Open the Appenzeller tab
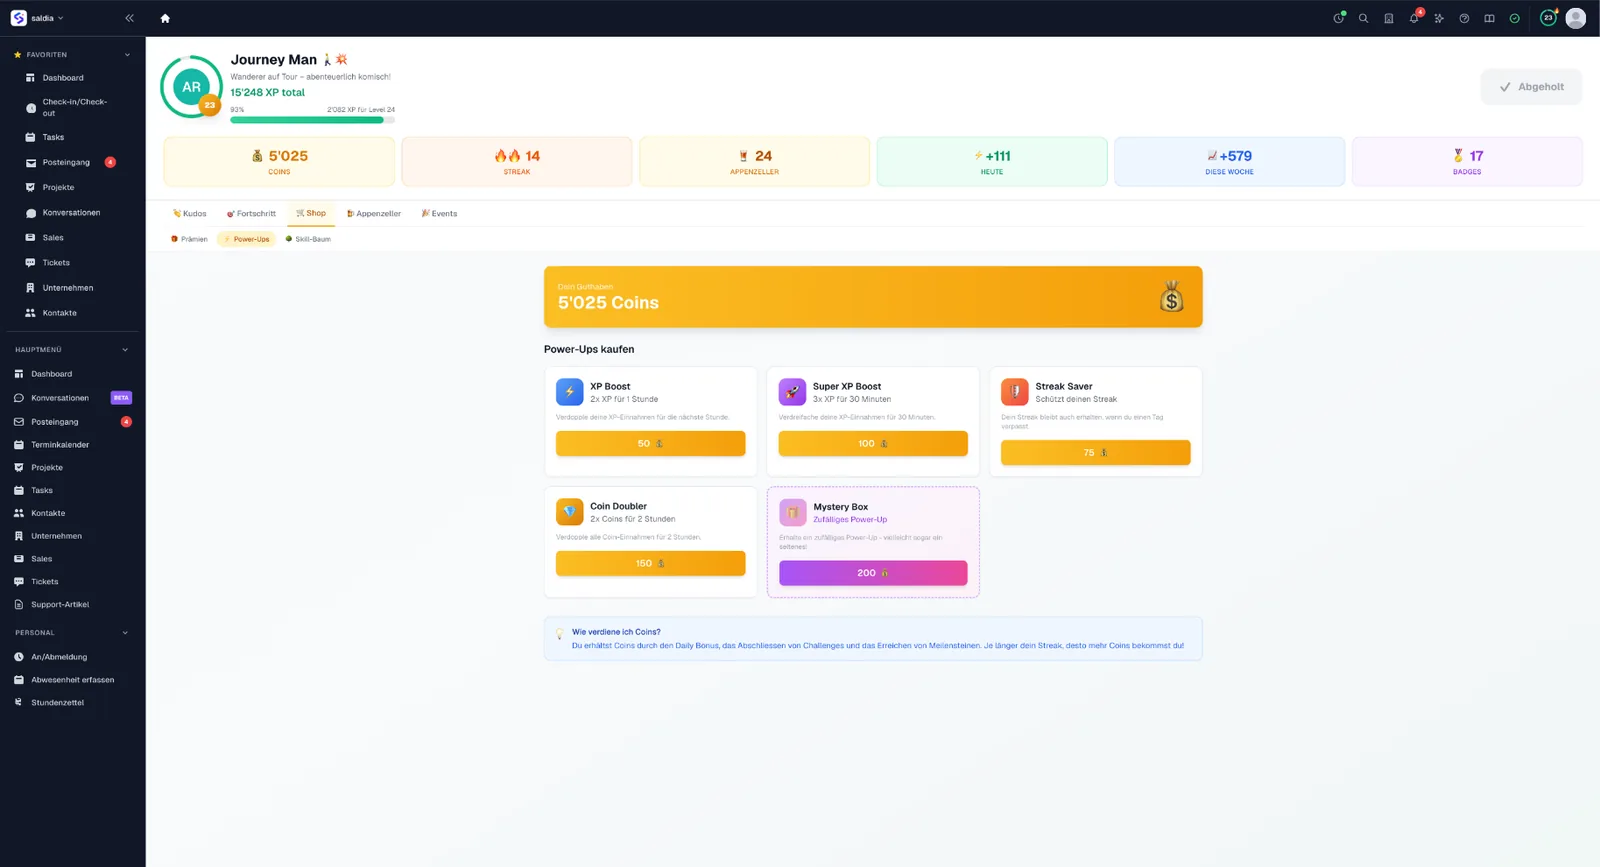 374,213
